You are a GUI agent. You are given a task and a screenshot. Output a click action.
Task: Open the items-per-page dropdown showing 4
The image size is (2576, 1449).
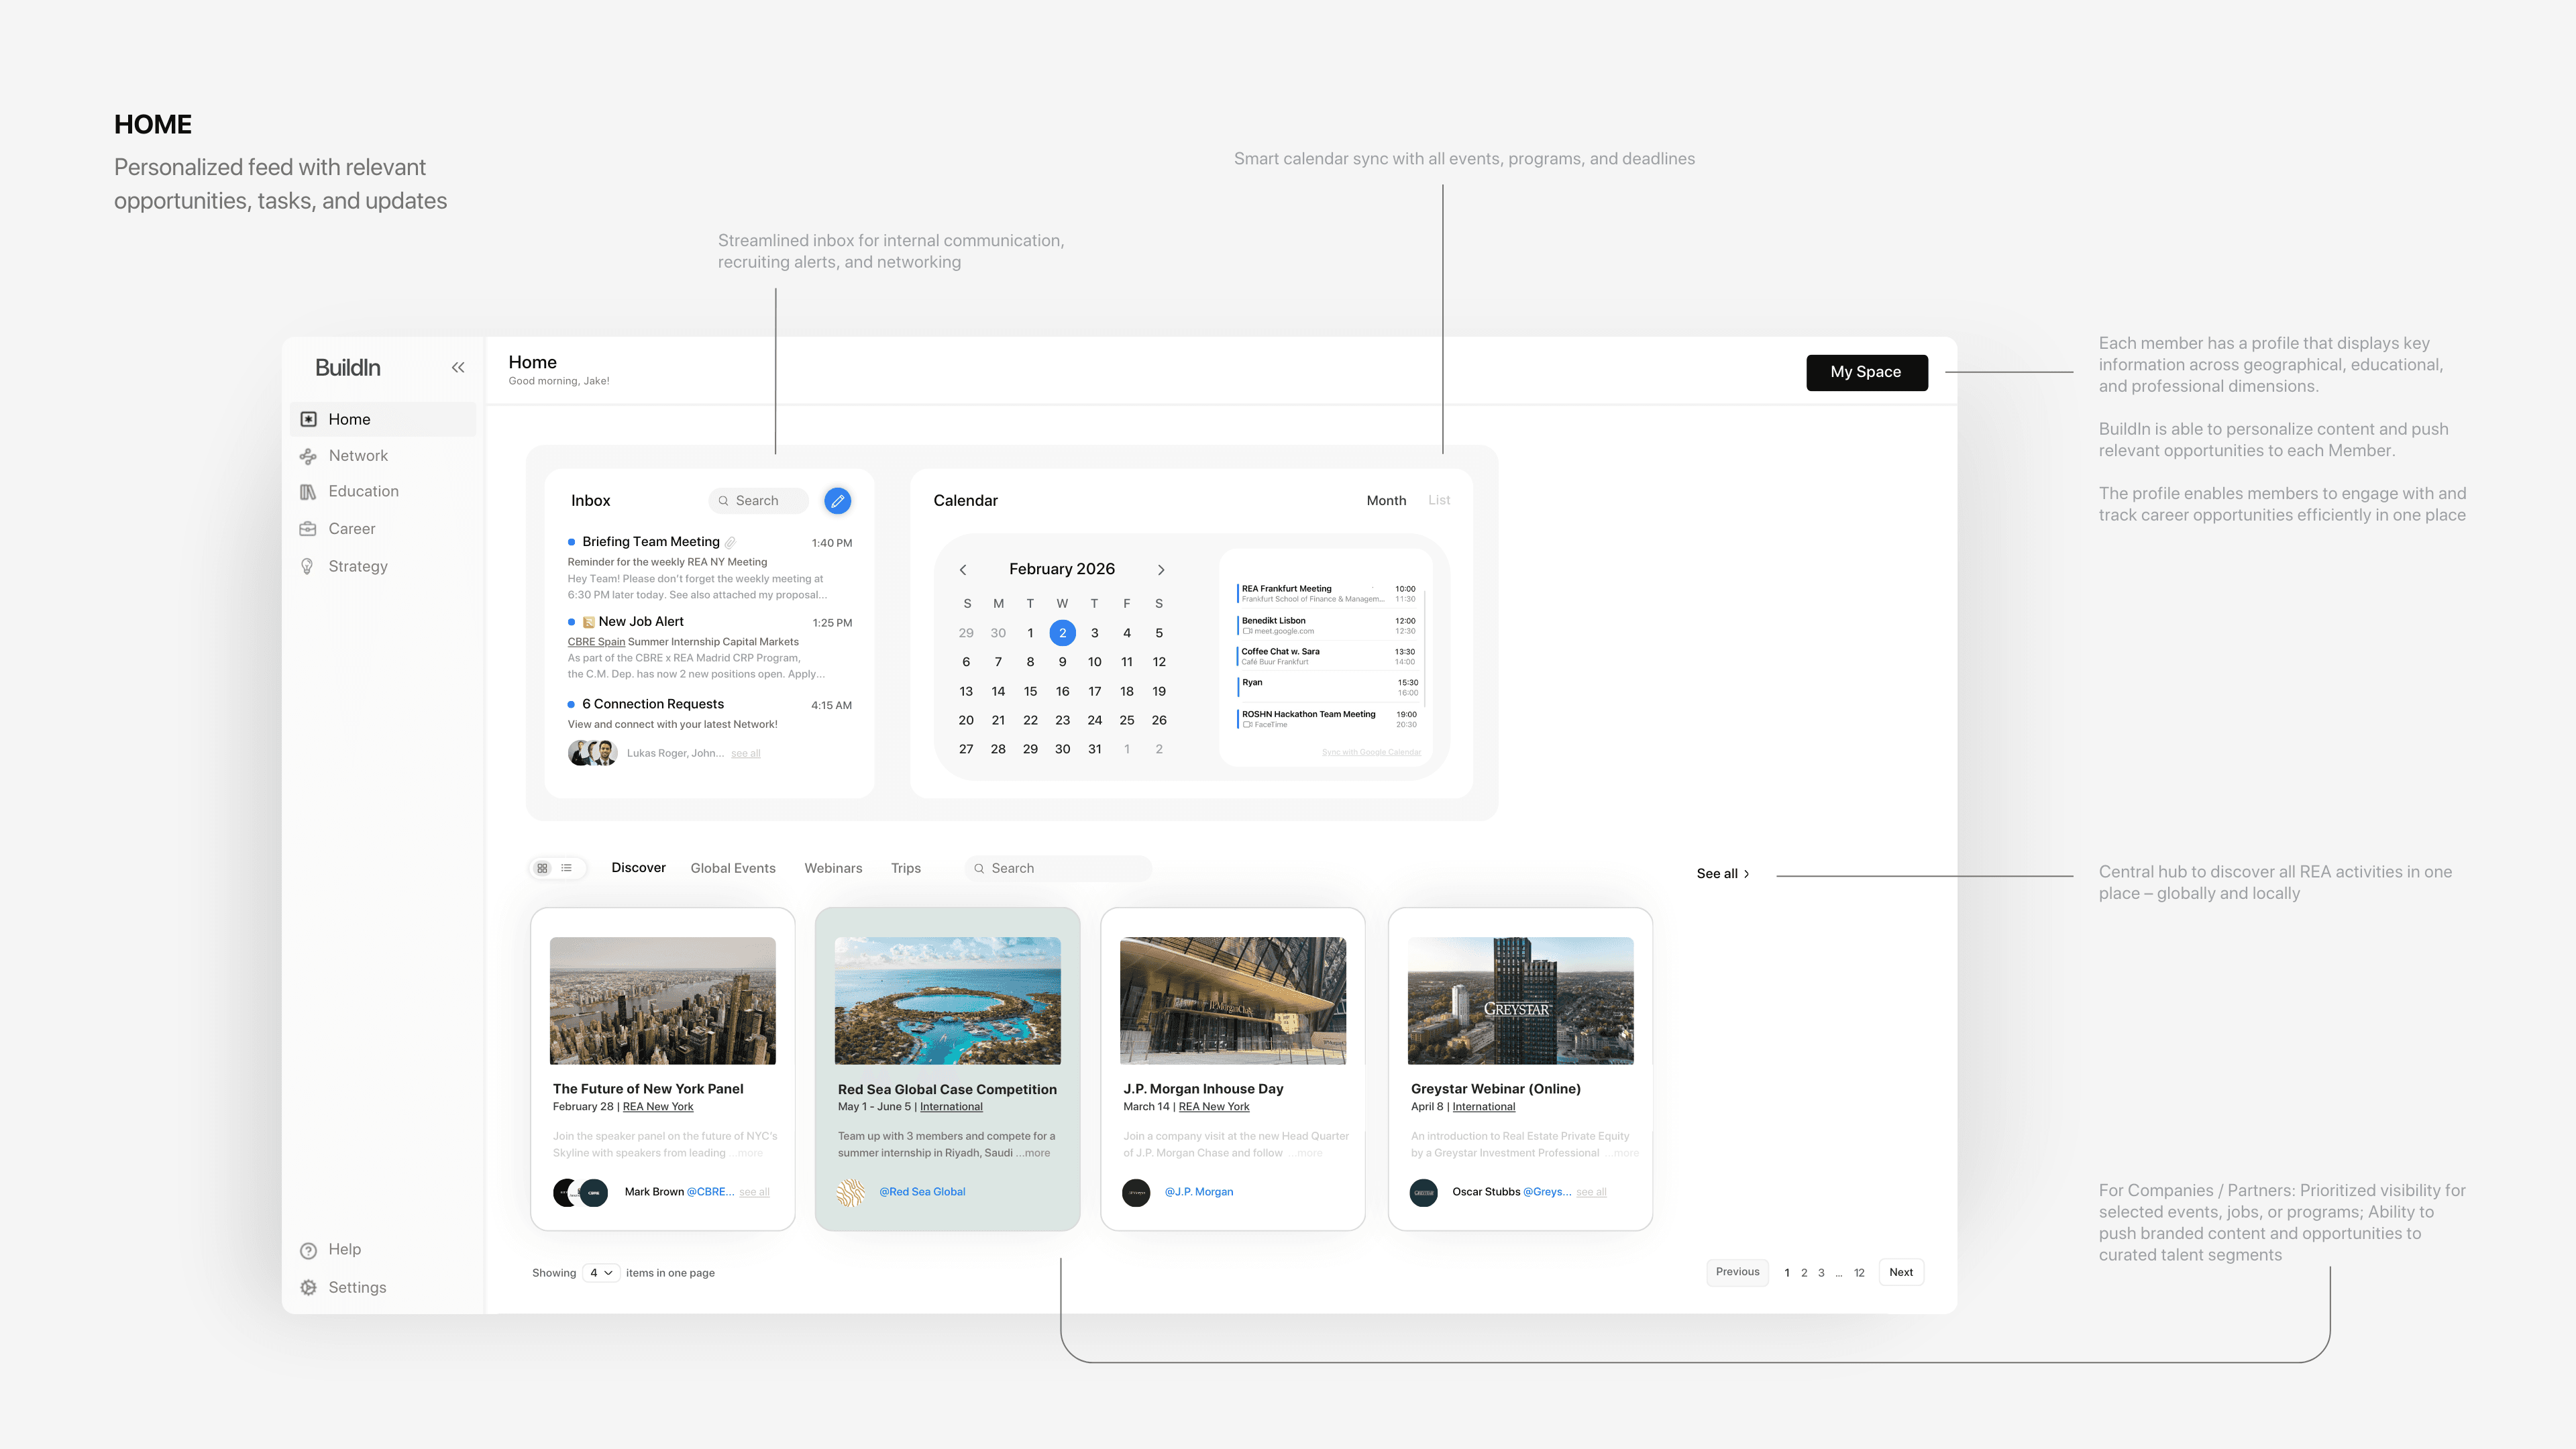[600, 1273]
